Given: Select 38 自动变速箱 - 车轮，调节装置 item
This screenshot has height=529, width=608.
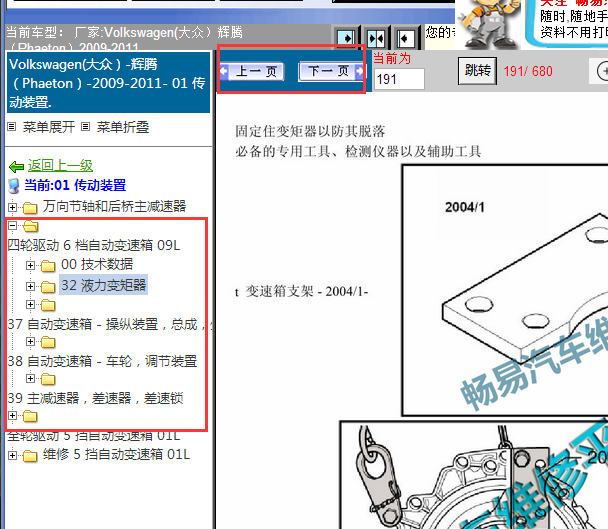Looking at the screenshot, I should (102, 361).
